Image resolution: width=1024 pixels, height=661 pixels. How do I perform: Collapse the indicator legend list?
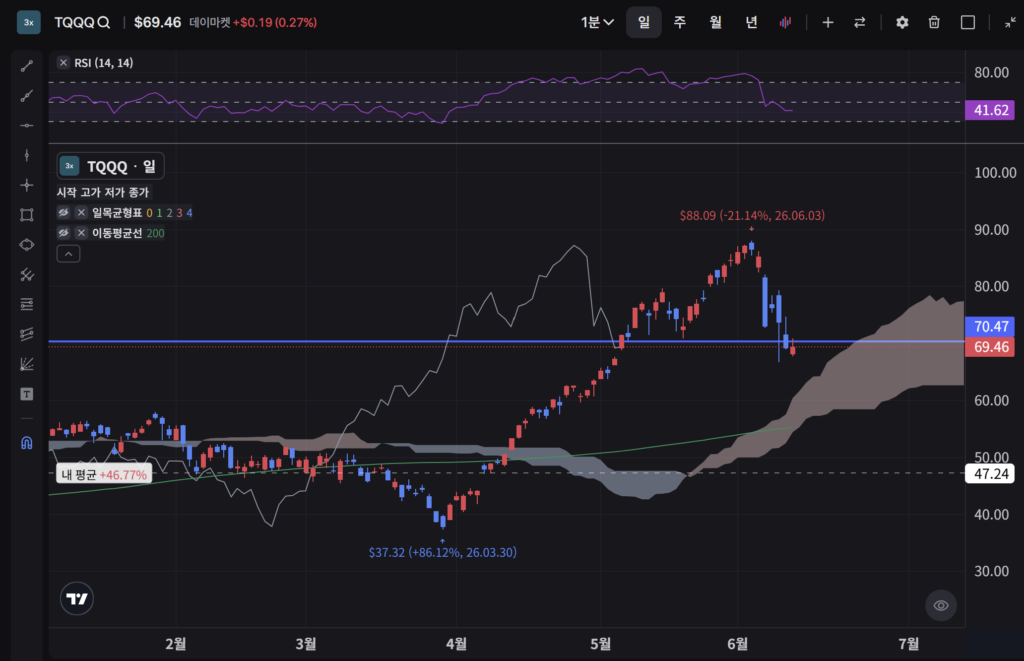pyautogui.click(x=69, y=253)
